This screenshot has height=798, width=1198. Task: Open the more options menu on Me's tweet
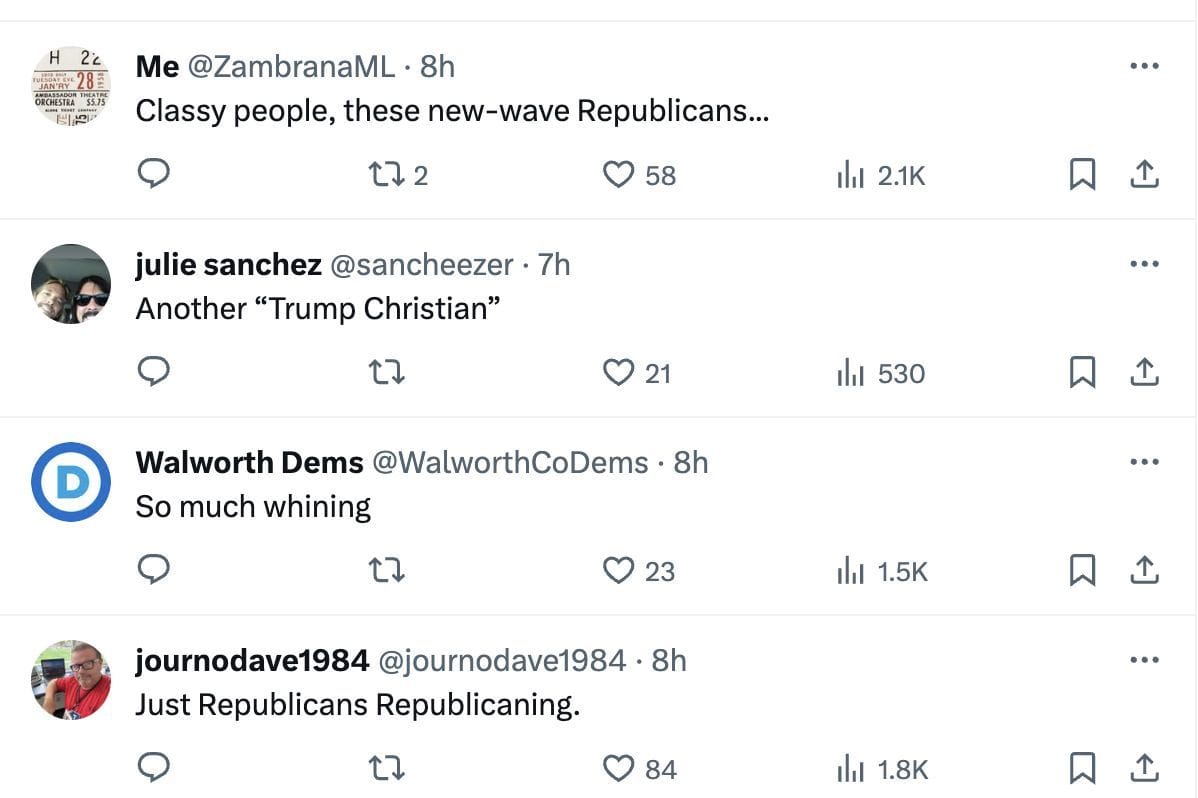tap(1142, 66)
